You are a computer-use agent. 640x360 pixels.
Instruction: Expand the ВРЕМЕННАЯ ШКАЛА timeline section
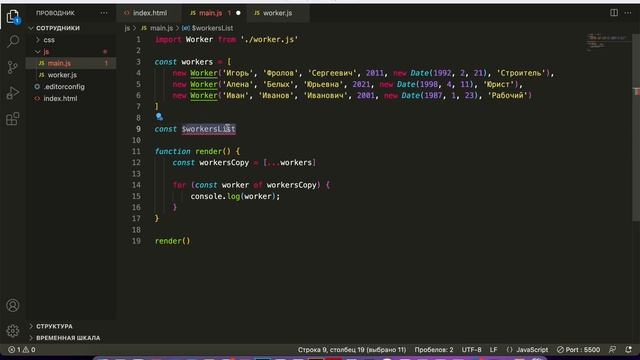[x=68, y=338]
